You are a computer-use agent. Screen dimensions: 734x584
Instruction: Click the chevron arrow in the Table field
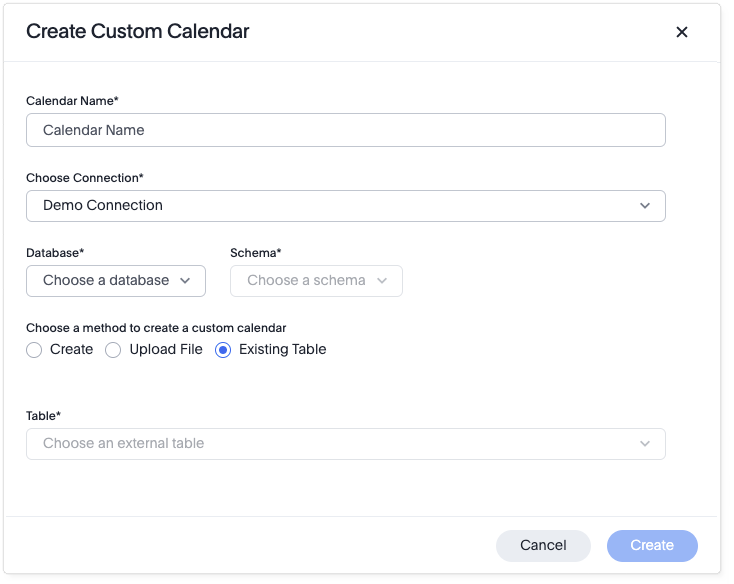point(645,444)
